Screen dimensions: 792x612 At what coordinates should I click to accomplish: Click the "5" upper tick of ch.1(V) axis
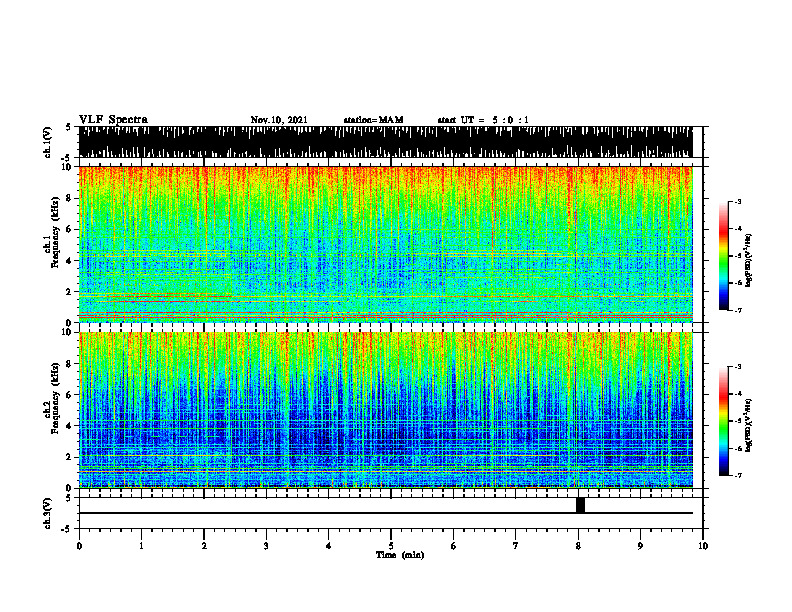click(x=68, y=128)
